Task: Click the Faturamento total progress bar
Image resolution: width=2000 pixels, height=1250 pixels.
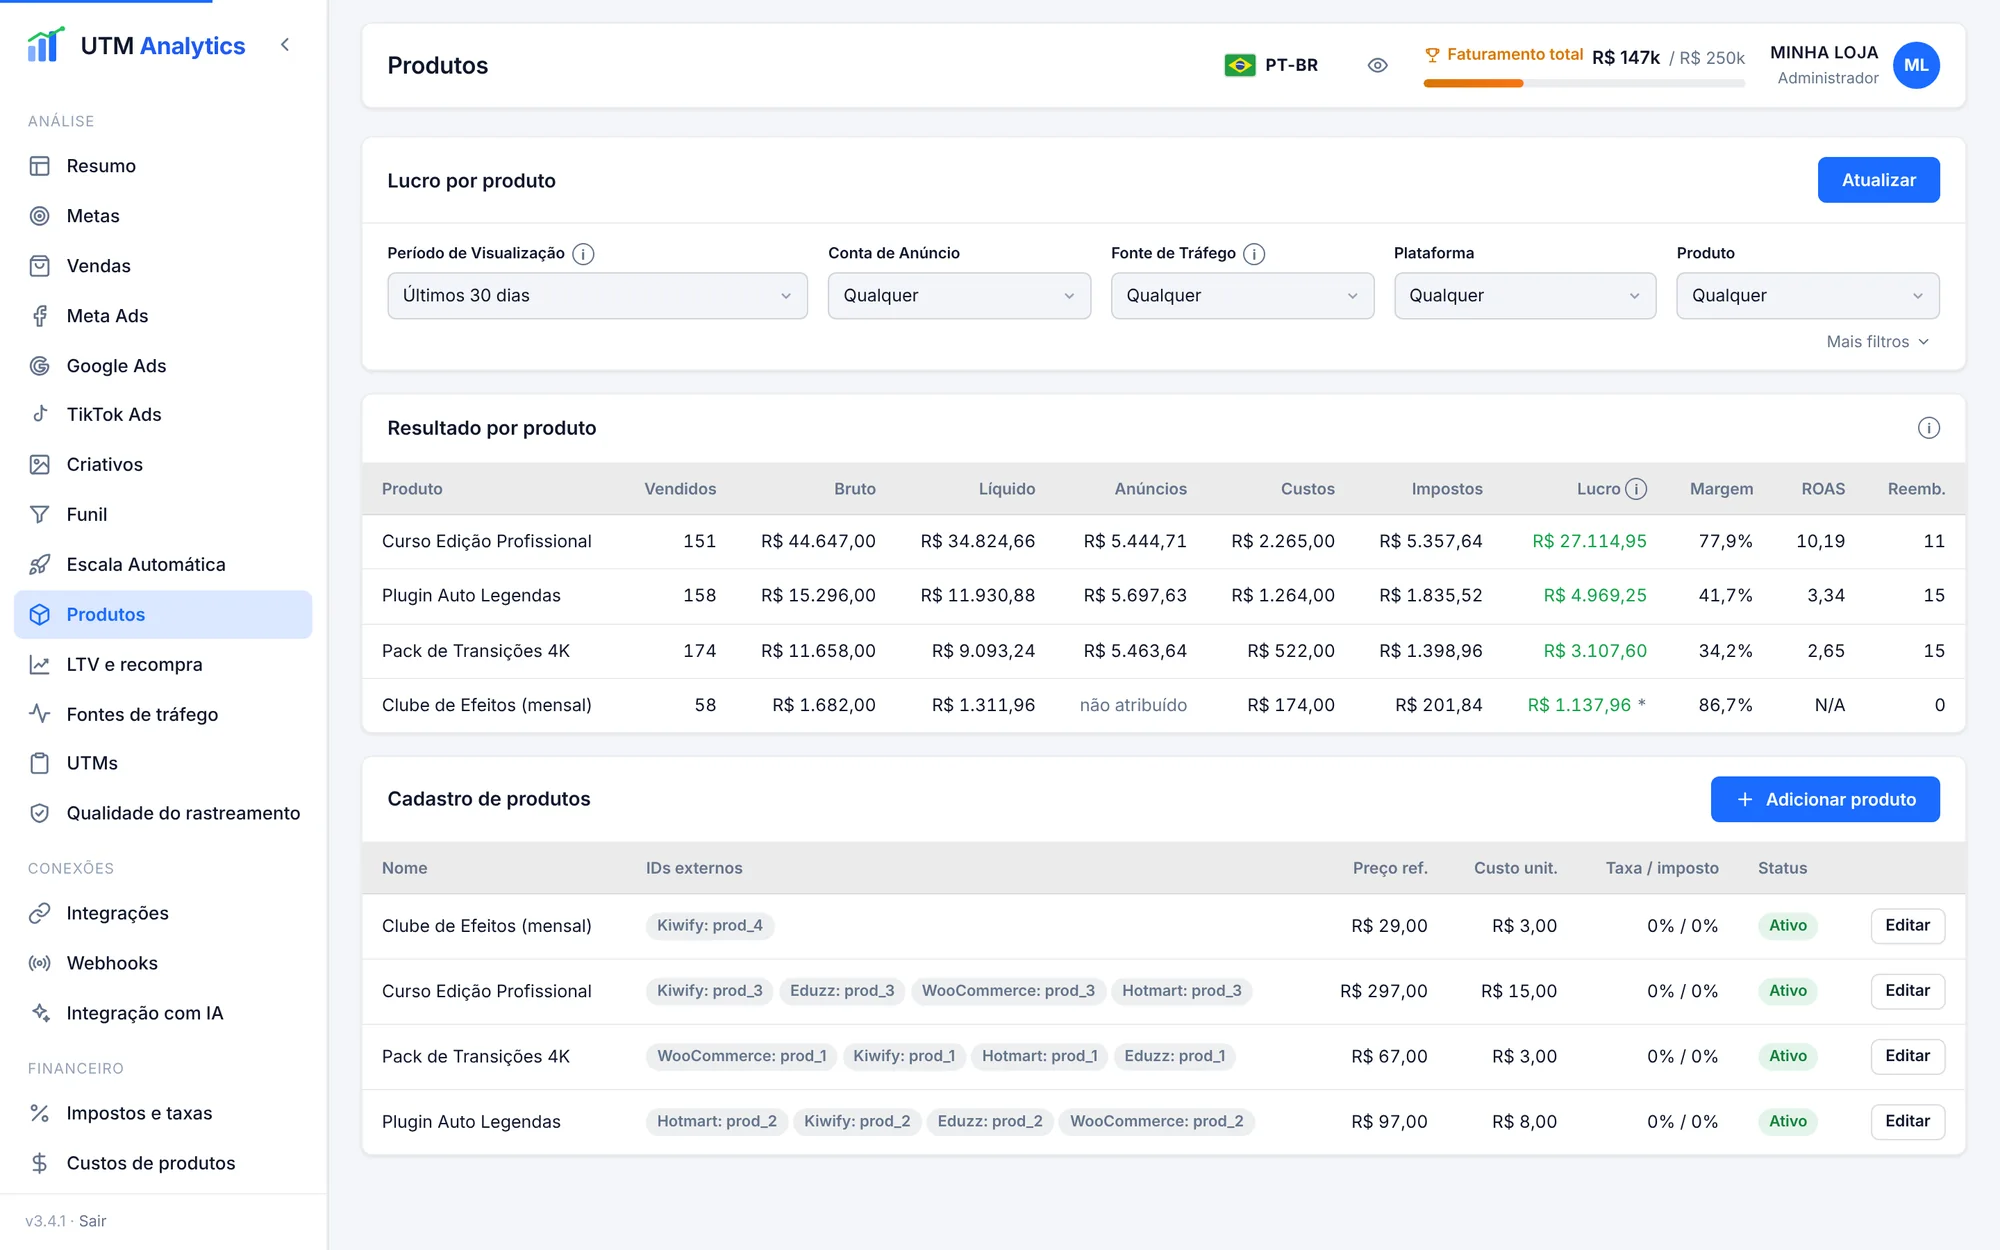Action: [x=1584, y=84]
